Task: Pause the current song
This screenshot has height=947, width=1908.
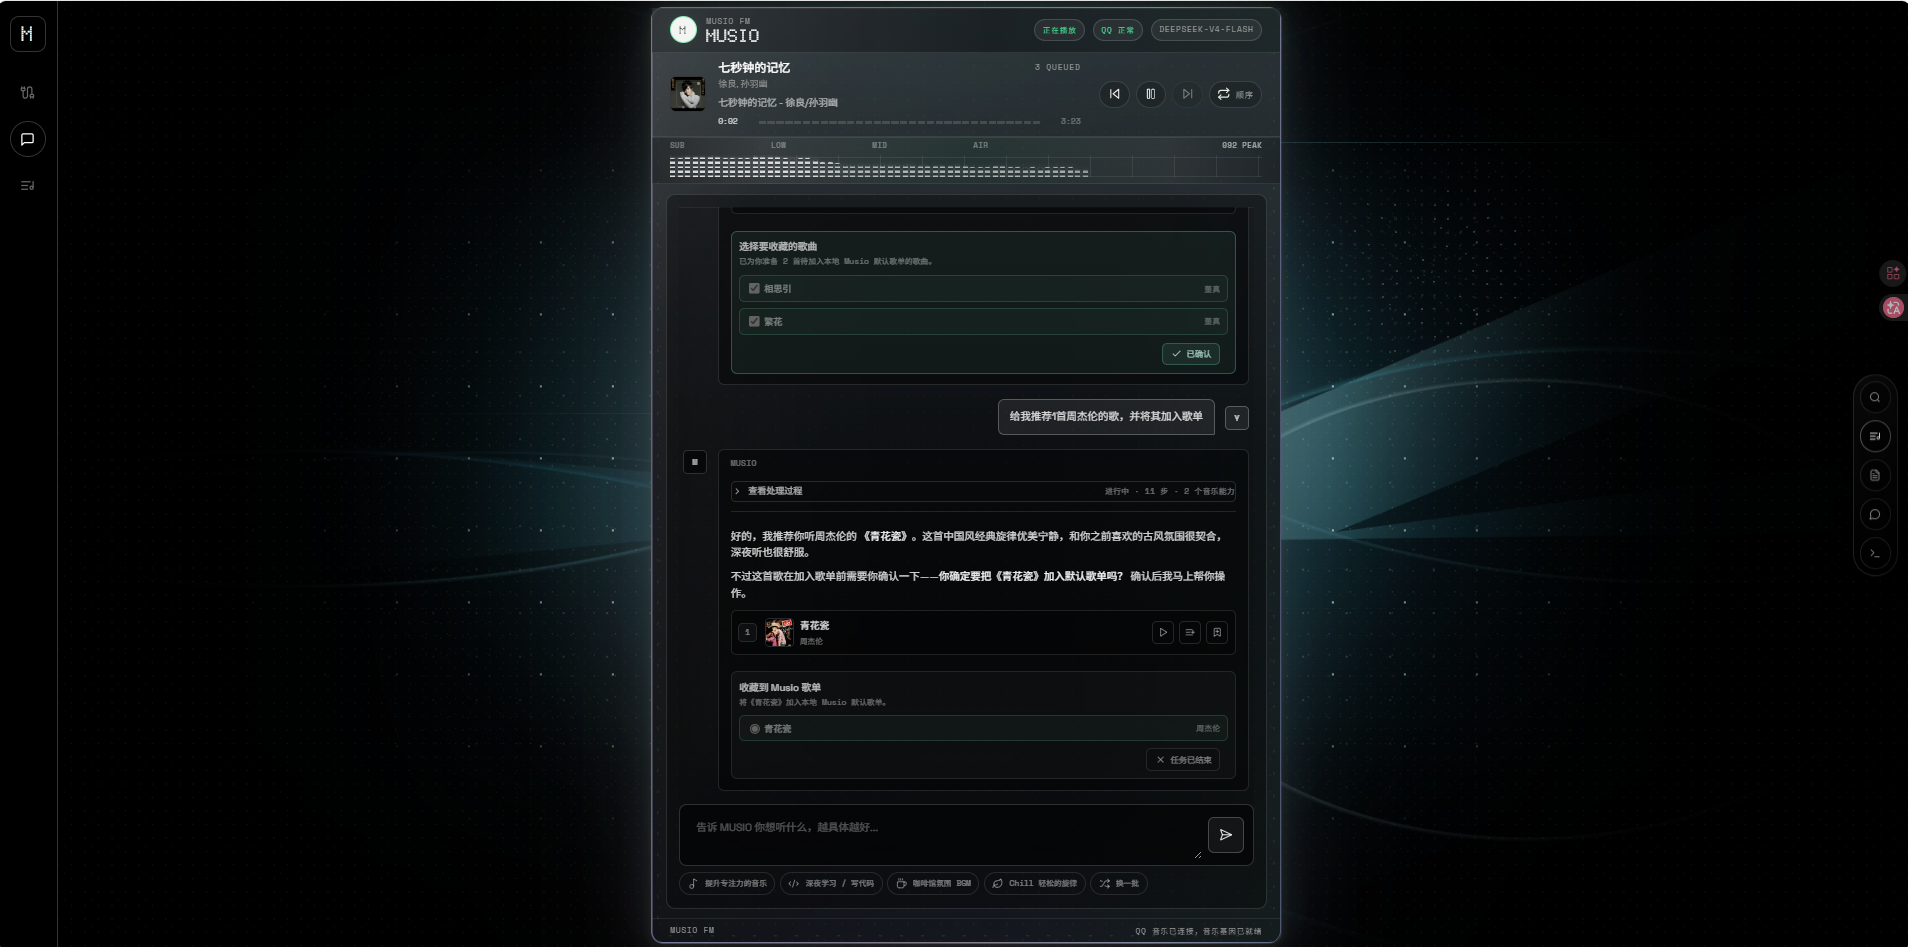Action: click(x=1151, y=94)
